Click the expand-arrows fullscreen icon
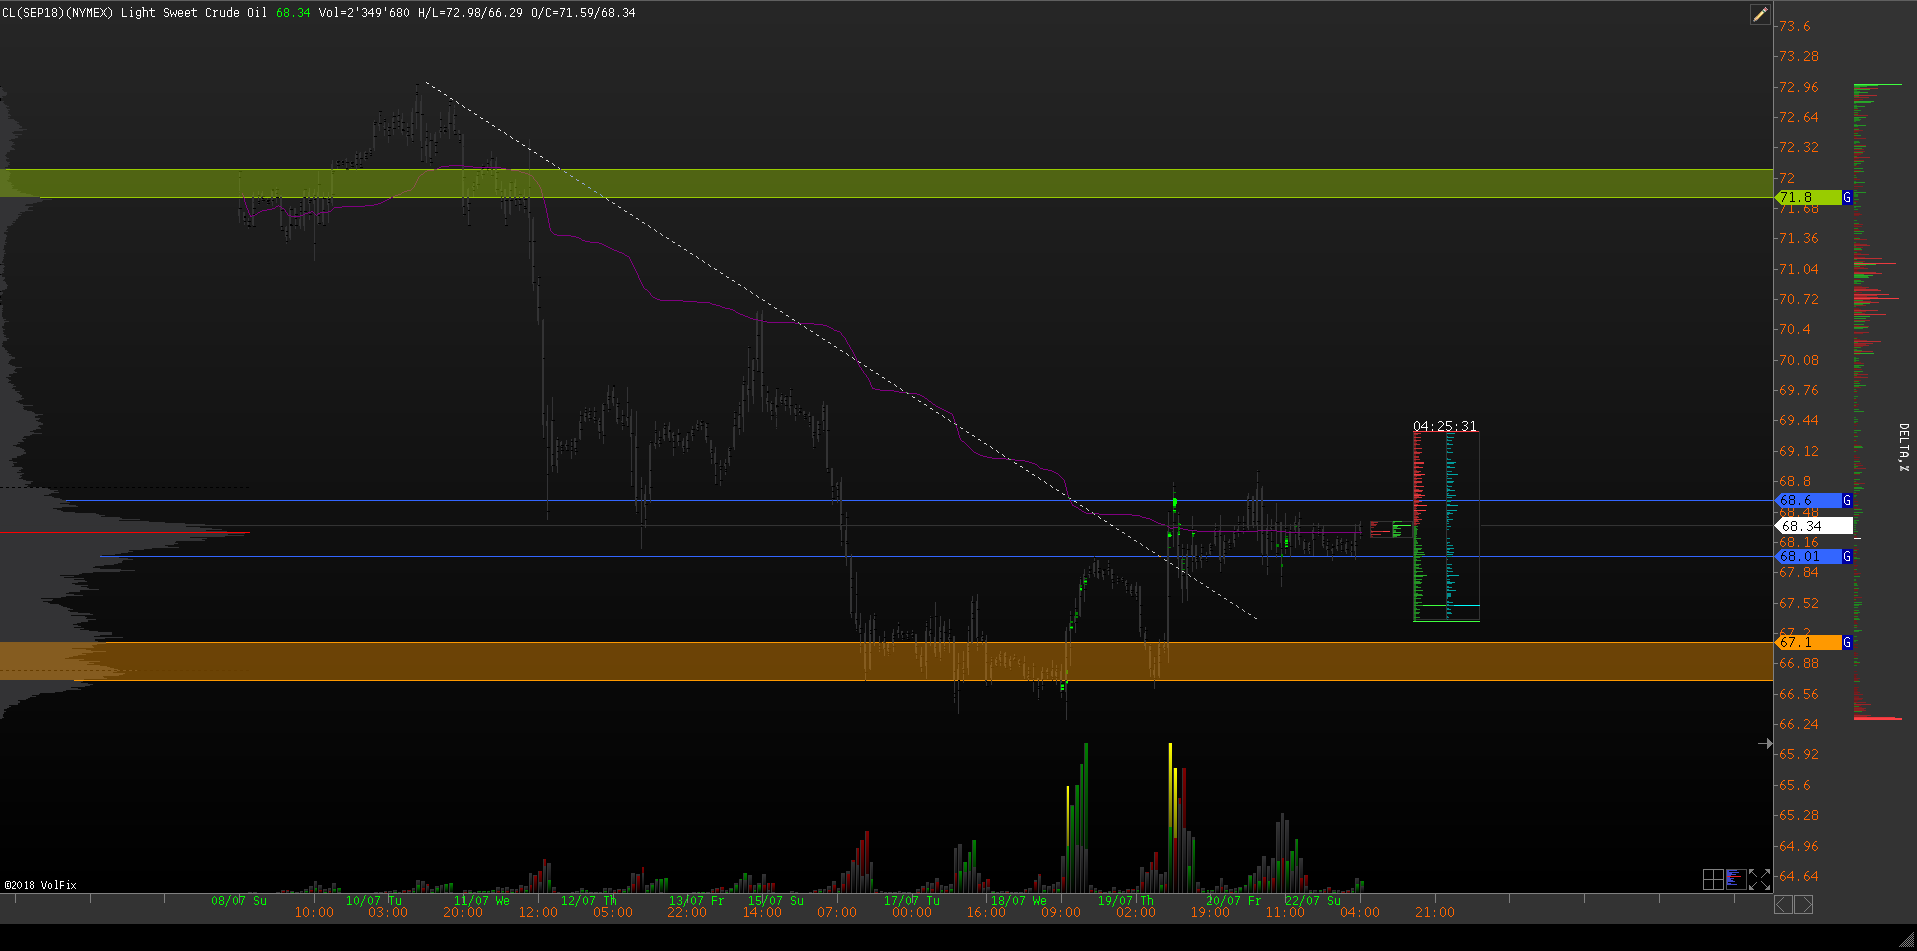 tap(1759, 879)
